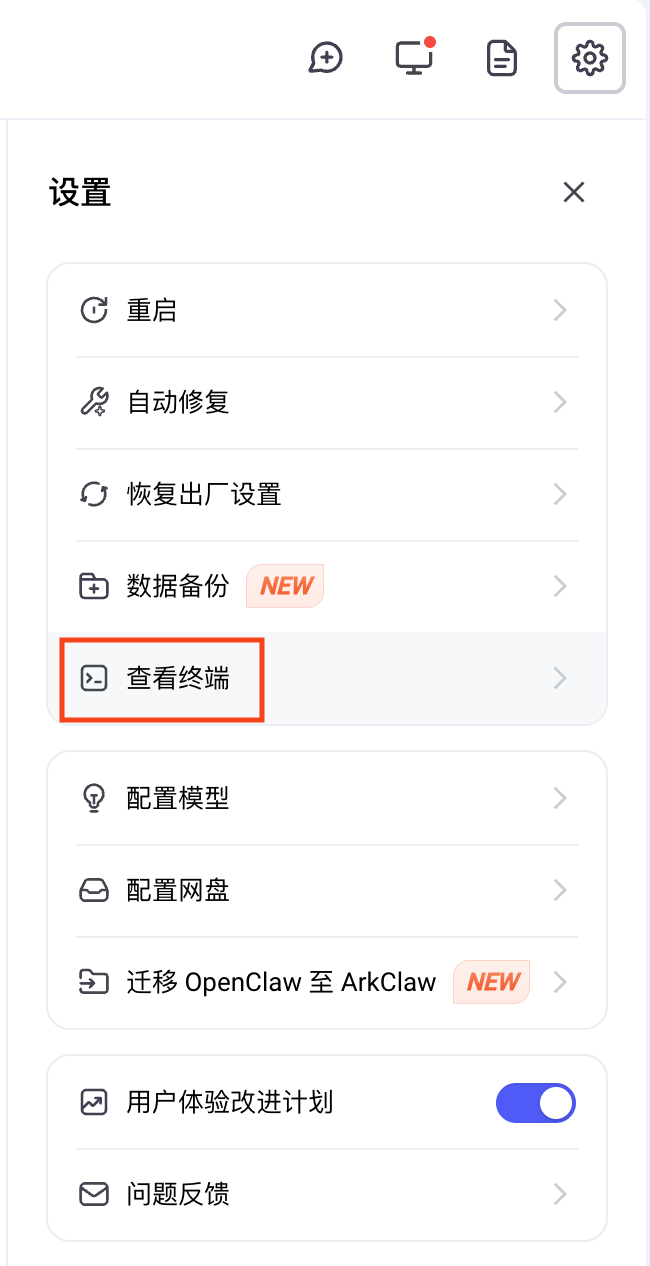
Task: Click the envelope icon for 问题反馈
Action: pyautogui.click(x=94, y=1194)
